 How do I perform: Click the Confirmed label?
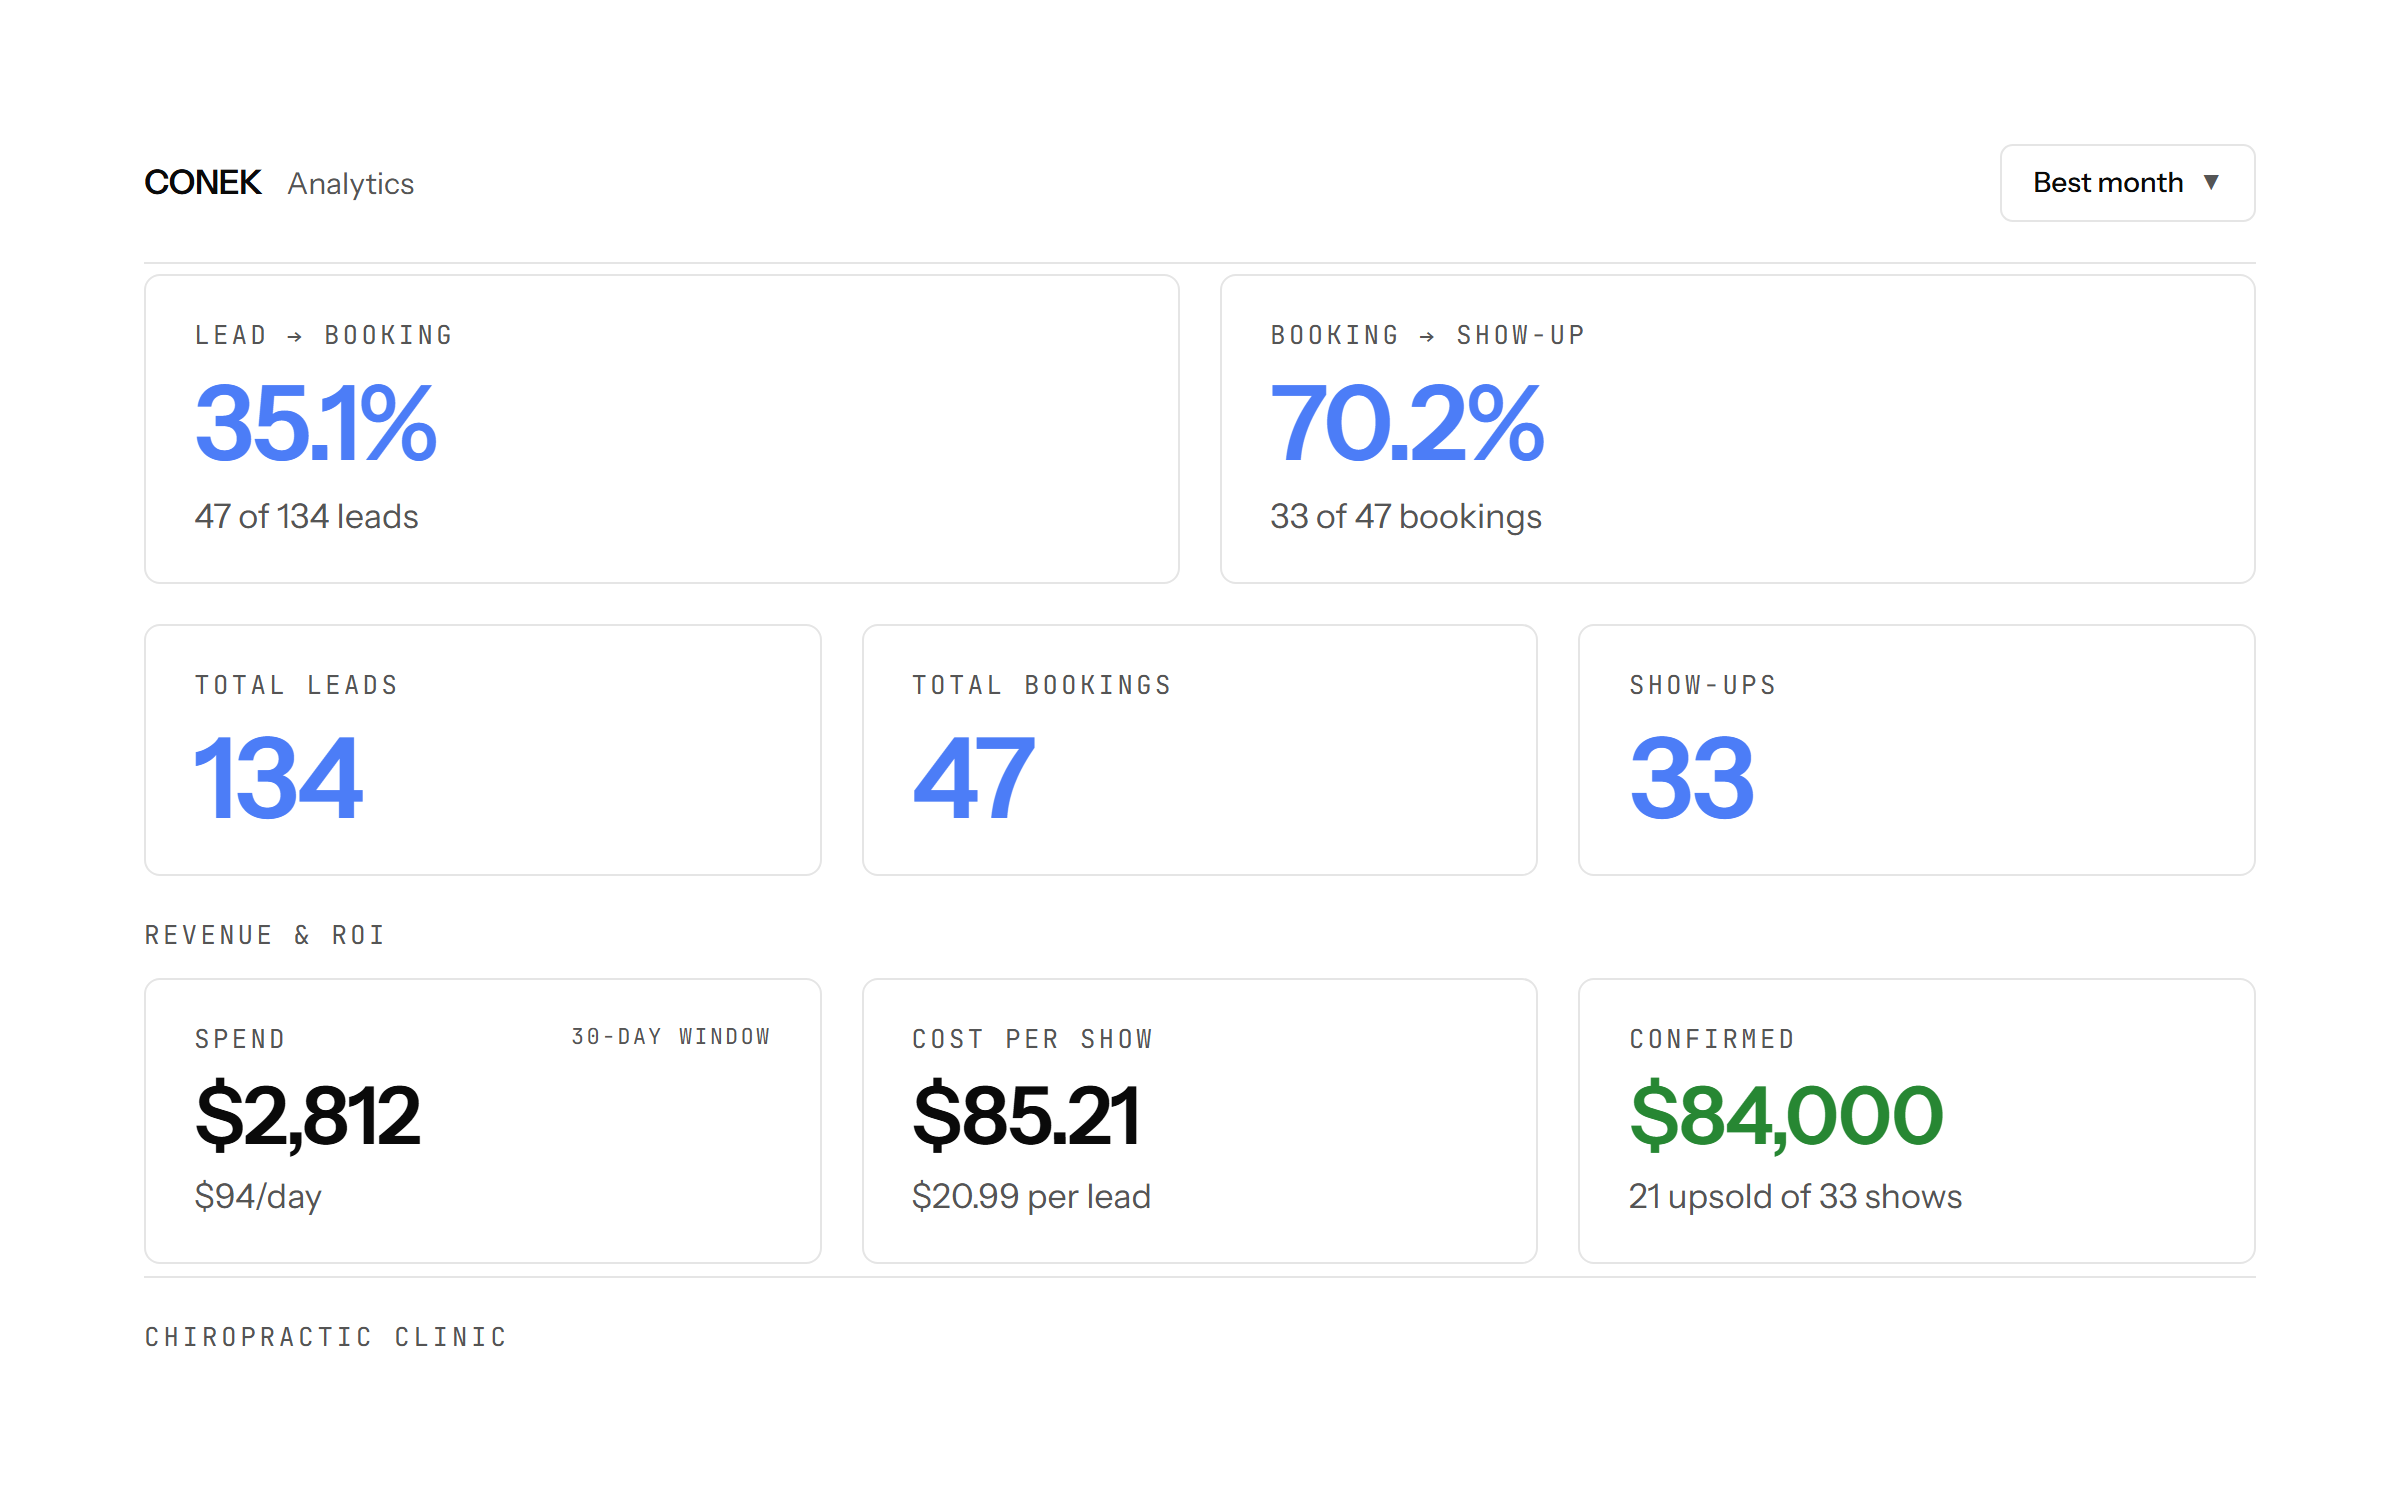click(1713, 1039)
